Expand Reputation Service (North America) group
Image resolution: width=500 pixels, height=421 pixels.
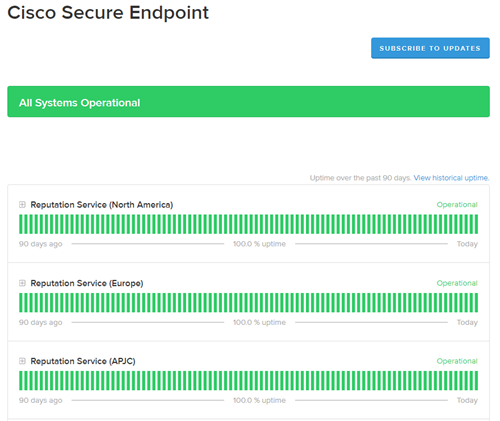(22, 204)
